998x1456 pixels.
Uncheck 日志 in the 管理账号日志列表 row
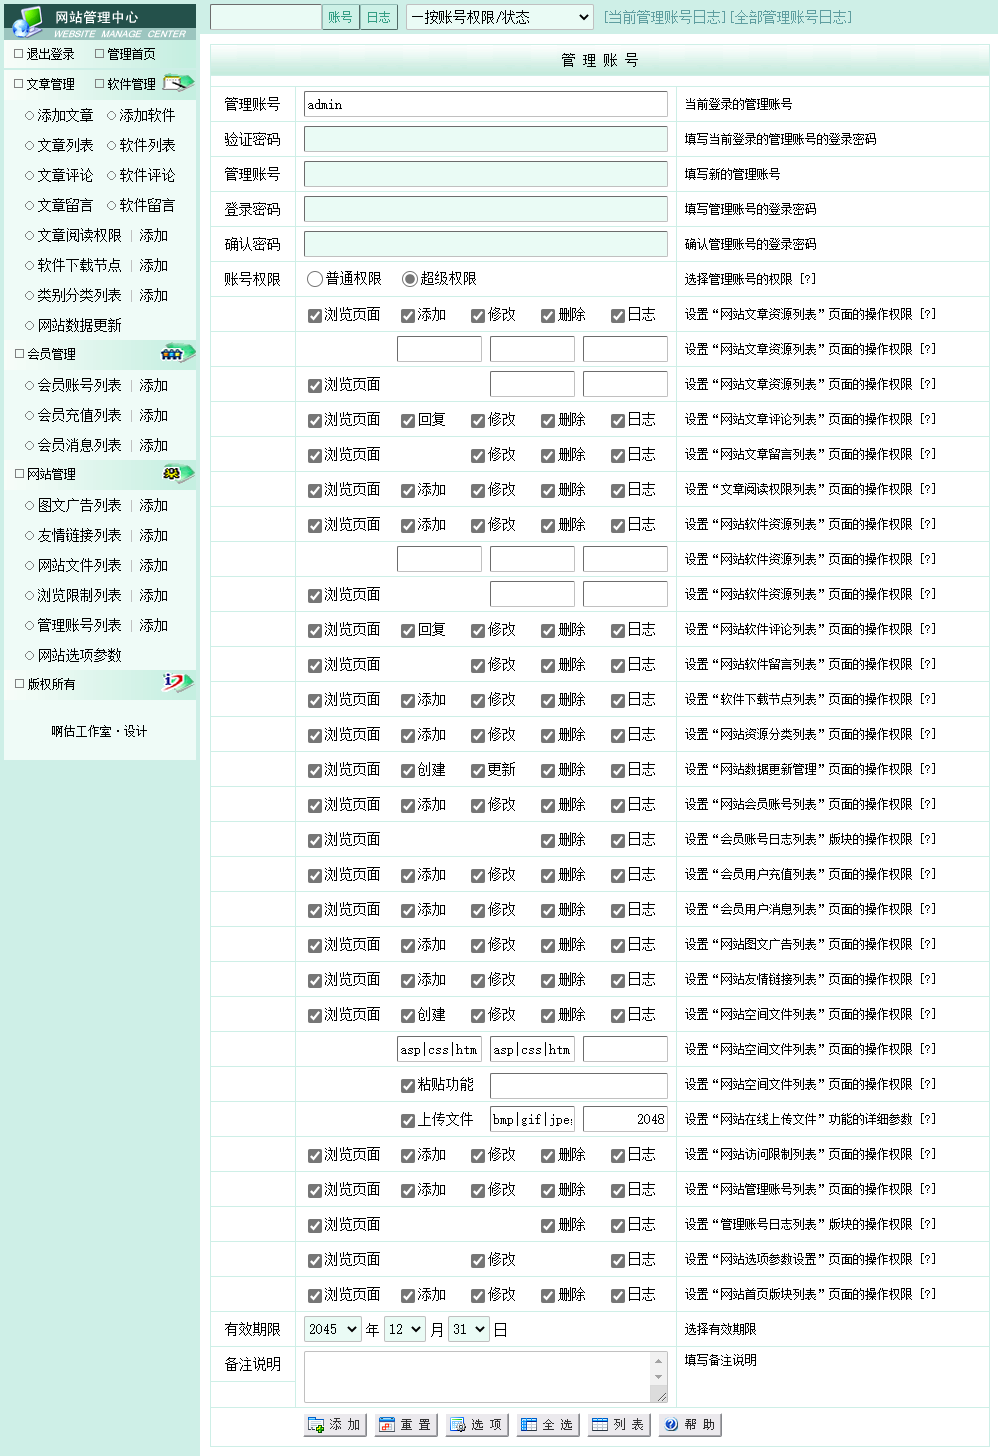(x=618, y=1225)
